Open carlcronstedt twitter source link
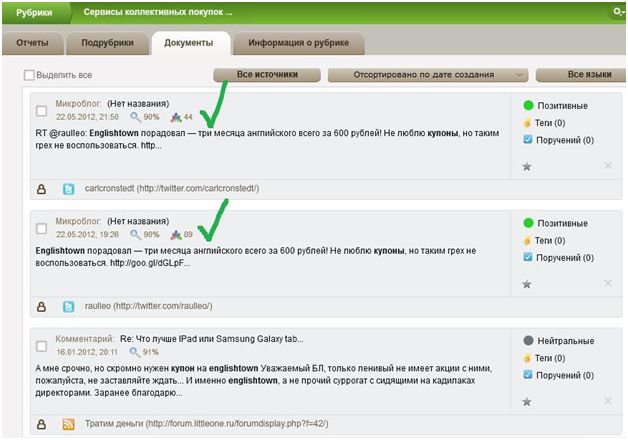Viewport: 628px width, 440px height. [x=172, y=188]
